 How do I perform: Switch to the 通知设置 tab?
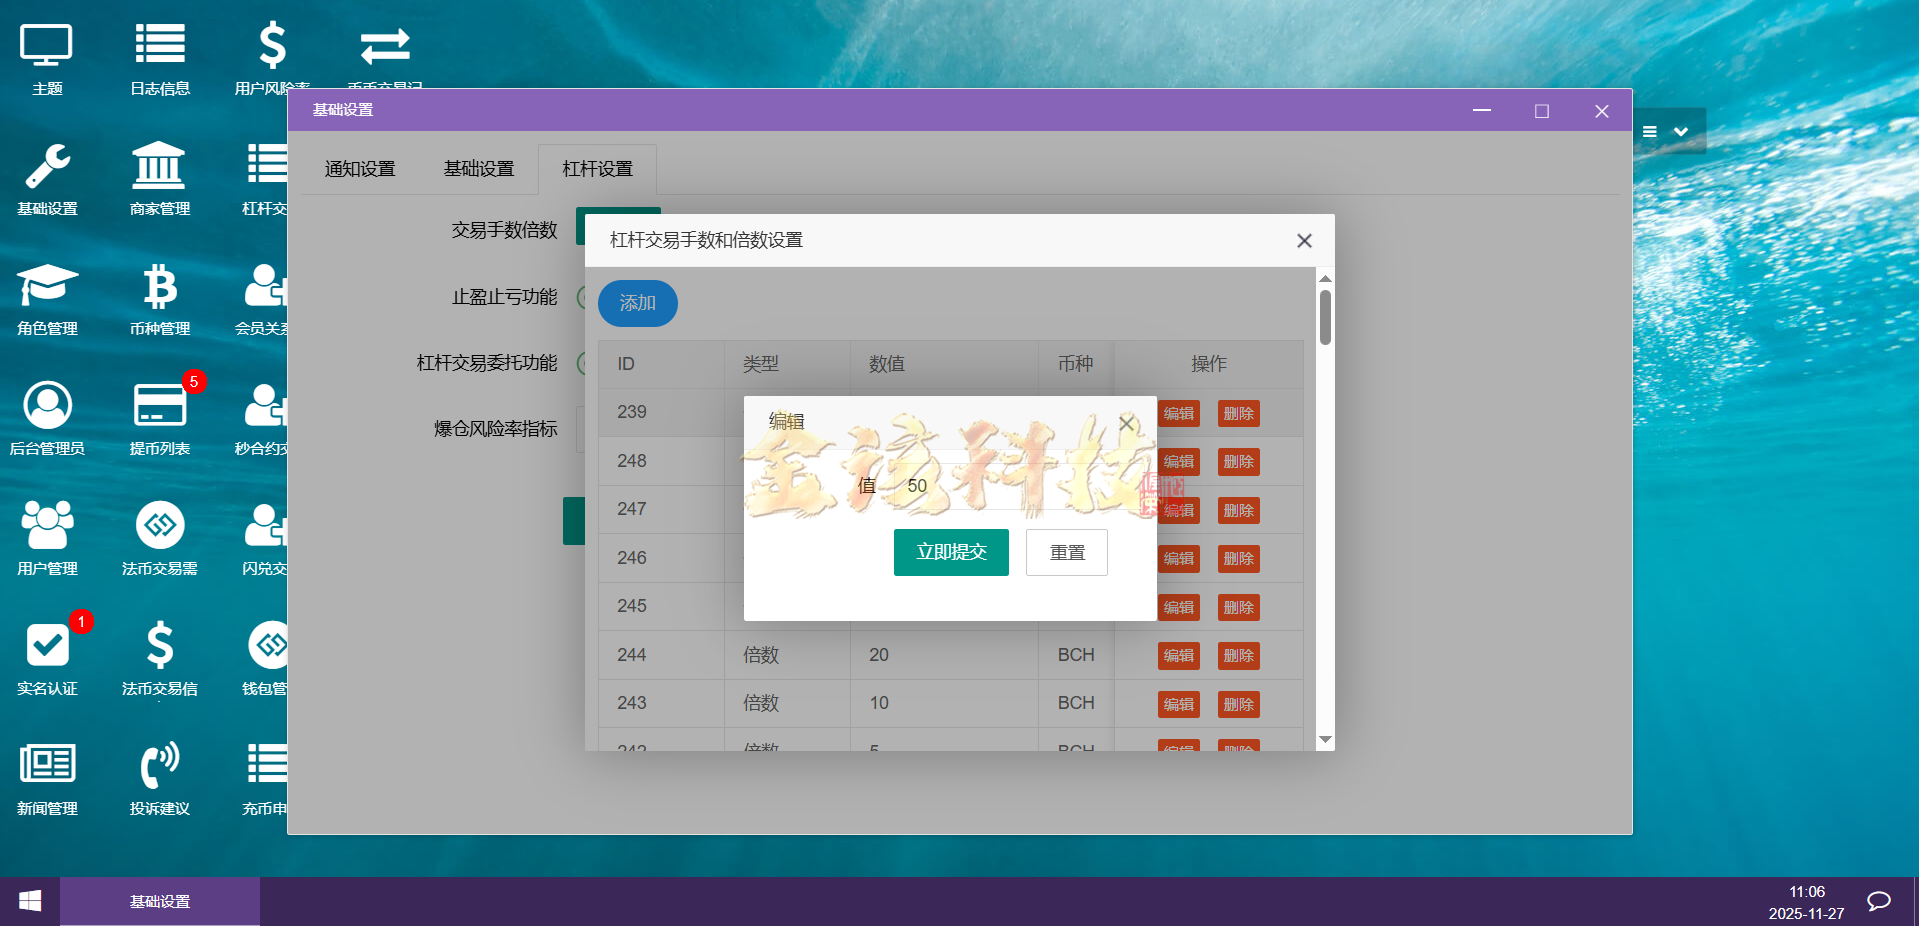(x=359, y=168)
